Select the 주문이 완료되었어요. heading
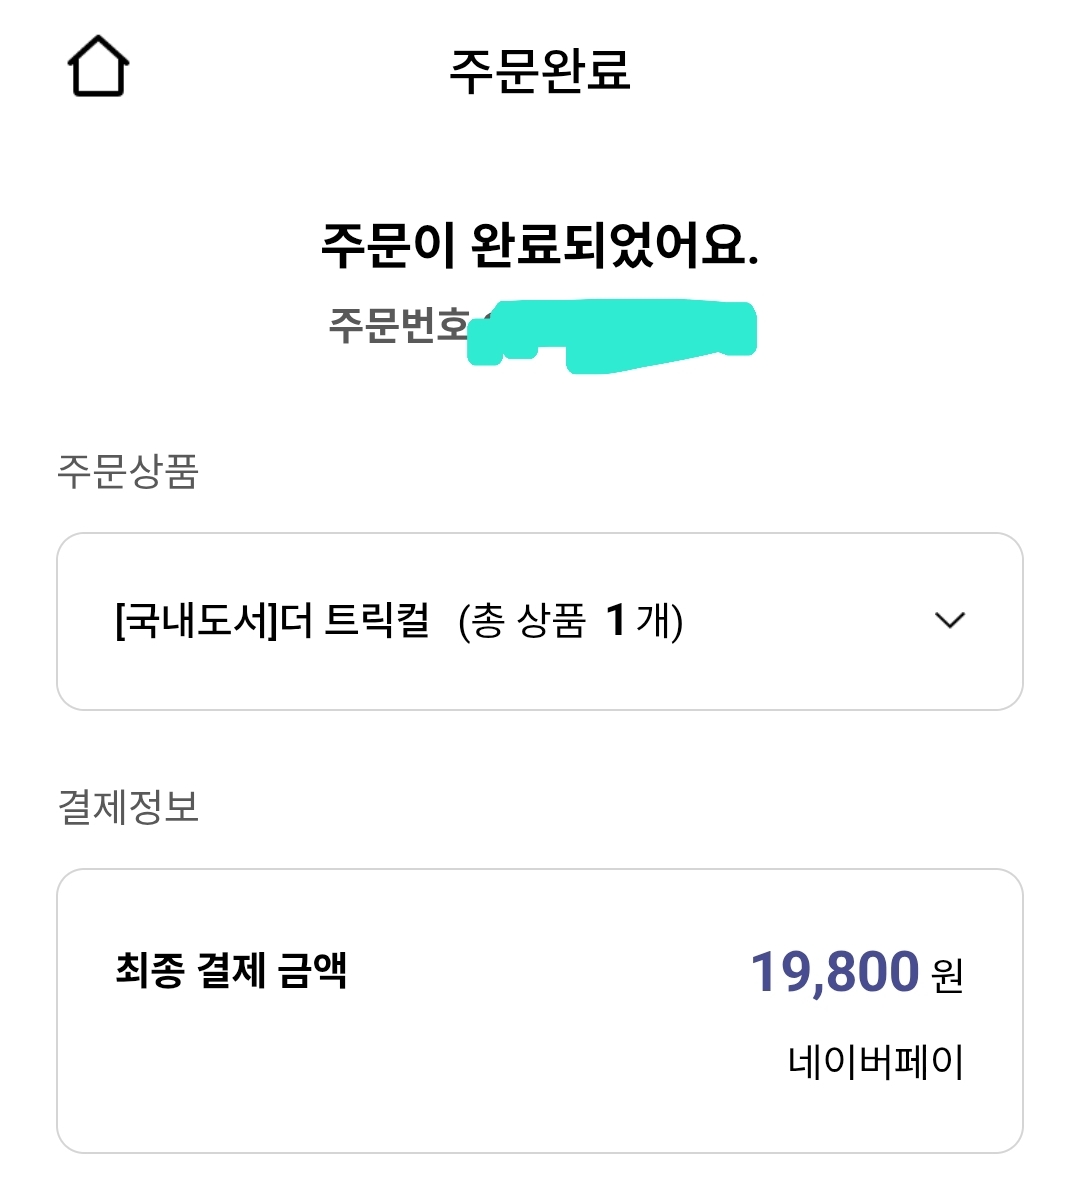This screenshot has height=1200, width=1080. [x=540, y=244]
